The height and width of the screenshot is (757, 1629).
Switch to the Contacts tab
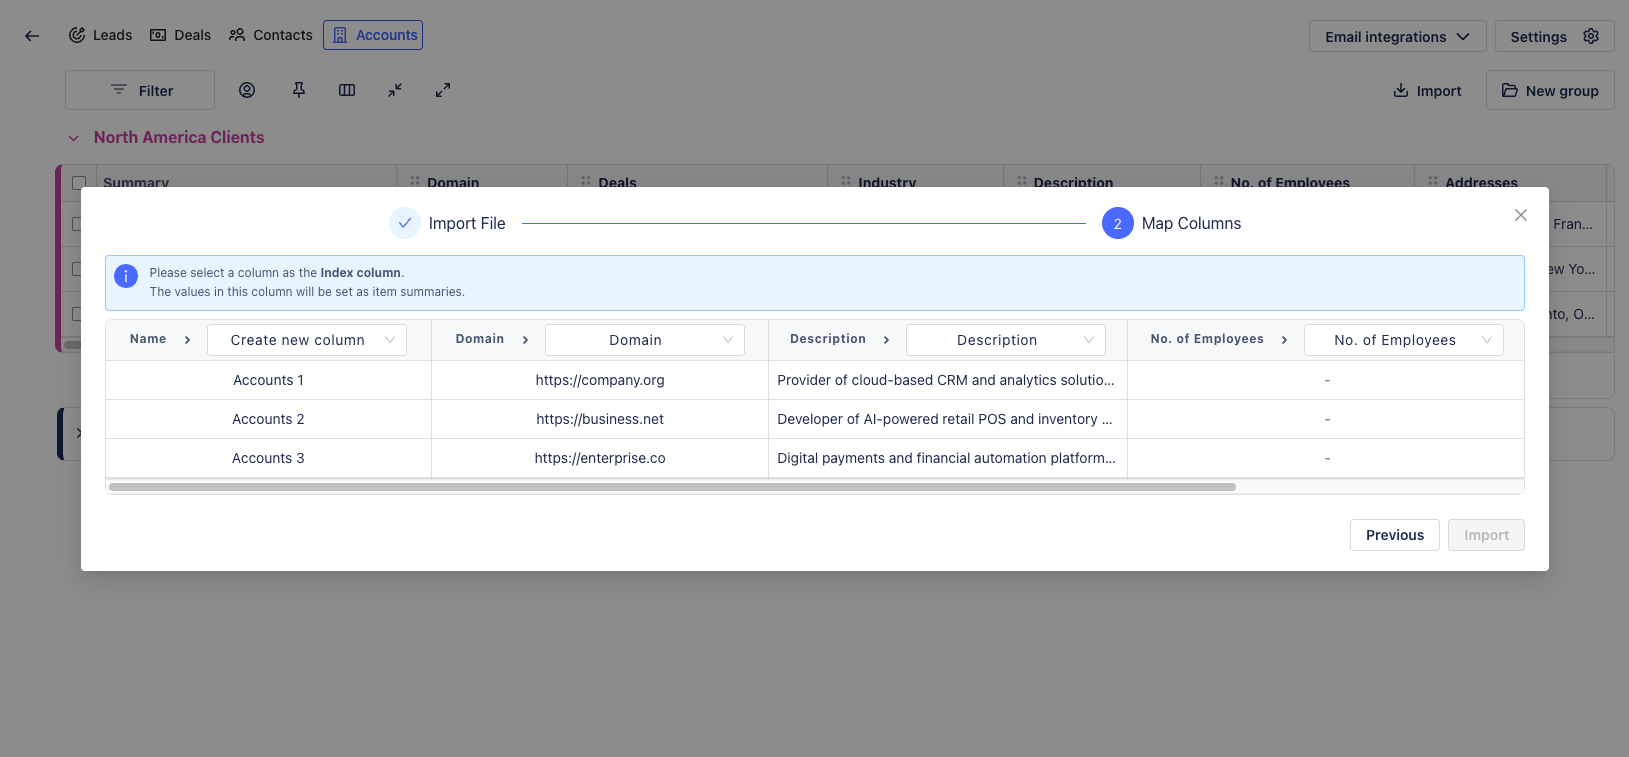click(x=271, y=35)
